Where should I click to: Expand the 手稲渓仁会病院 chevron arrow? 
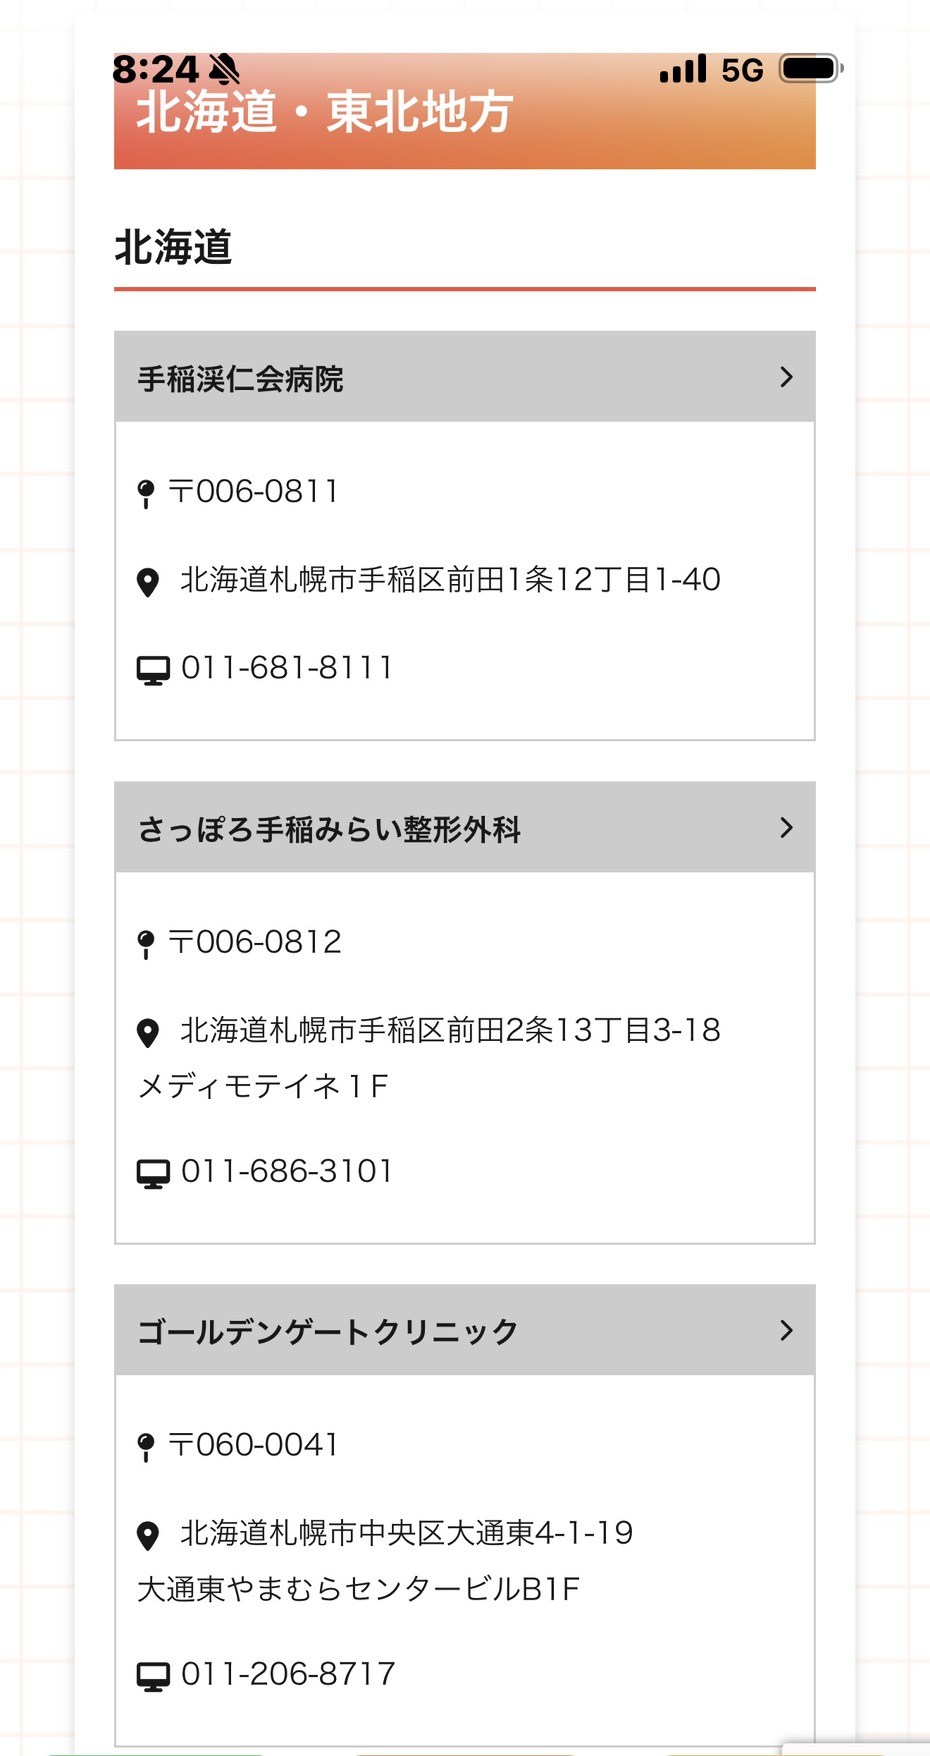[786, 377]
